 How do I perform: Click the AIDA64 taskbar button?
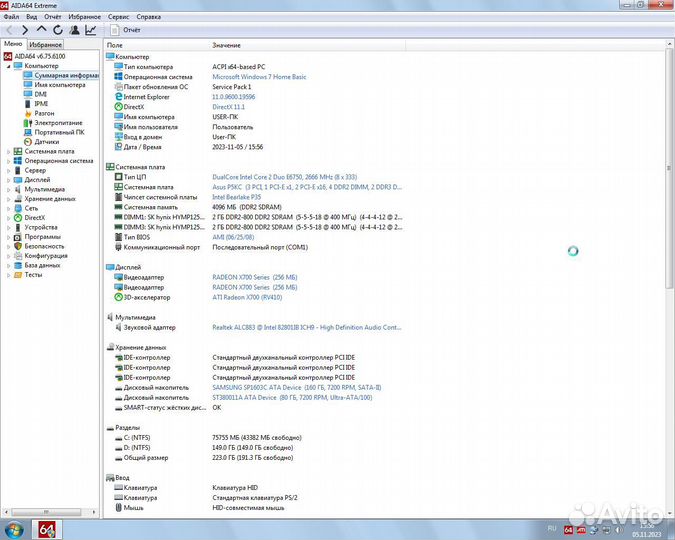tap(47, 530)
